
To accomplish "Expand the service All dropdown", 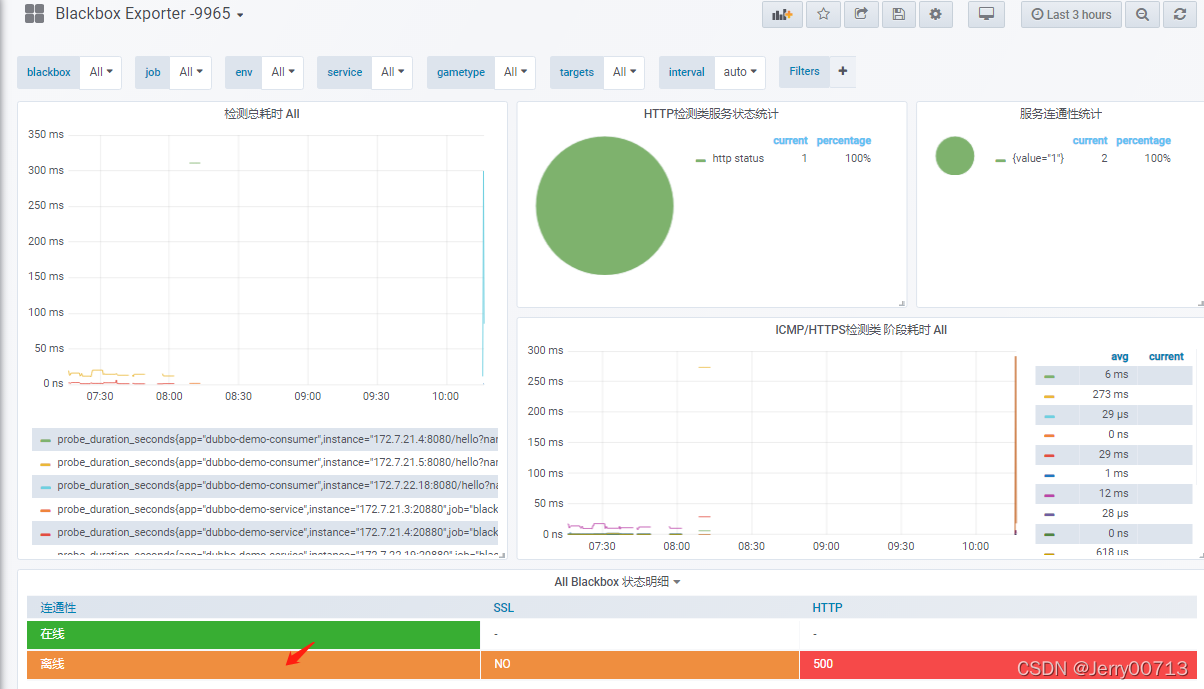I will coord(392,72).
